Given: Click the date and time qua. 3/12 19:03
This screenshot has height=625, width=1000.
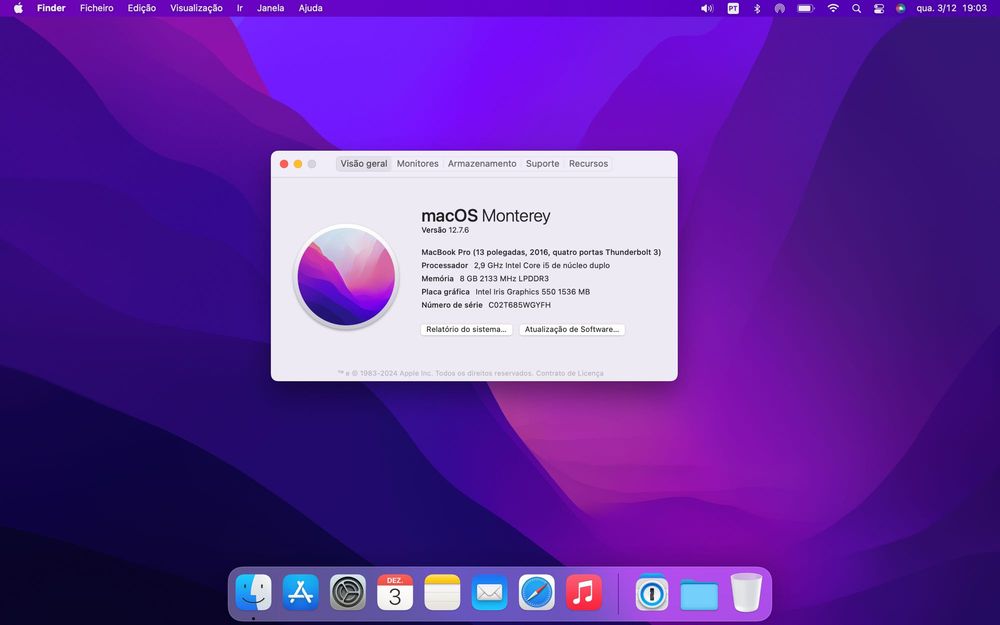Looking at the screenshot, I should point(952,8).
